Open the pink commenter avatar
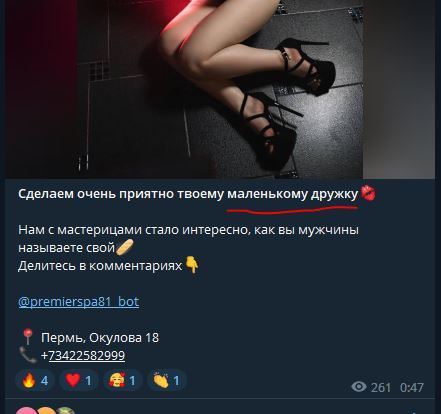Image resolution: width=441 pixels, height=414 pixels. pyautogui.click(x=26, y=411)
